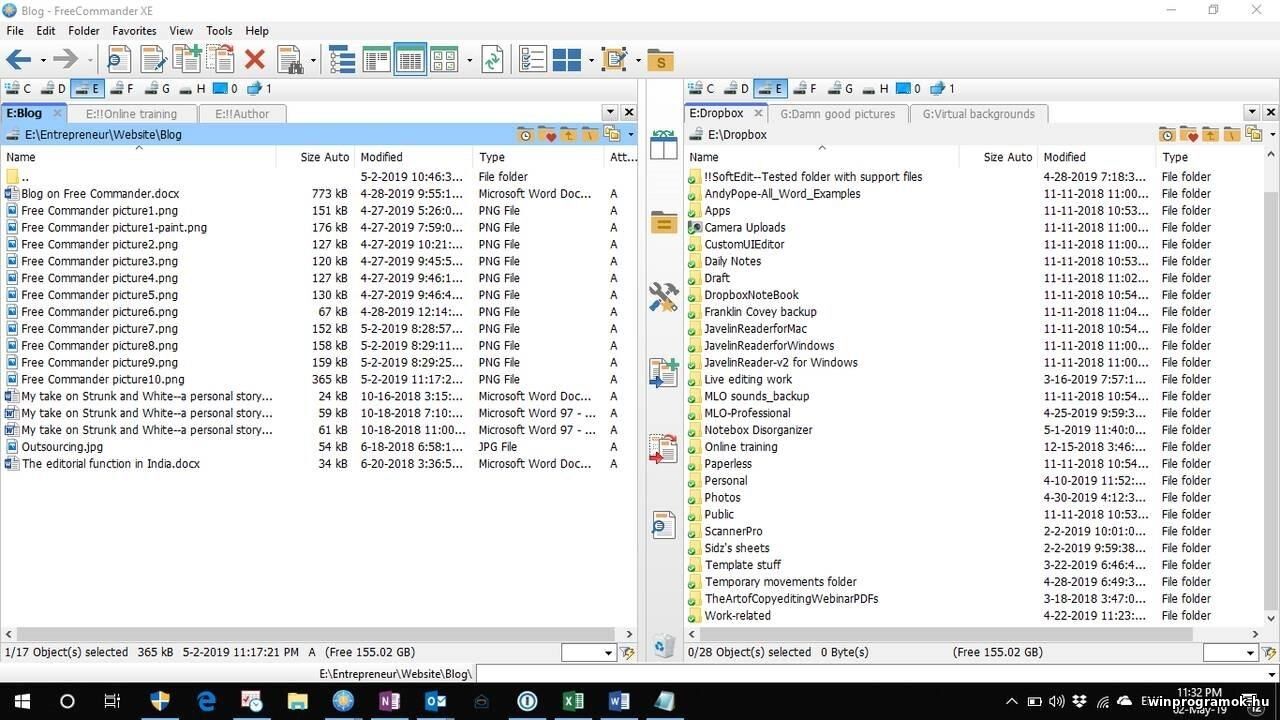This screenshot has height=720, width=1280.
Task: Click the panel layout blue squares icon
Action: 566,60
